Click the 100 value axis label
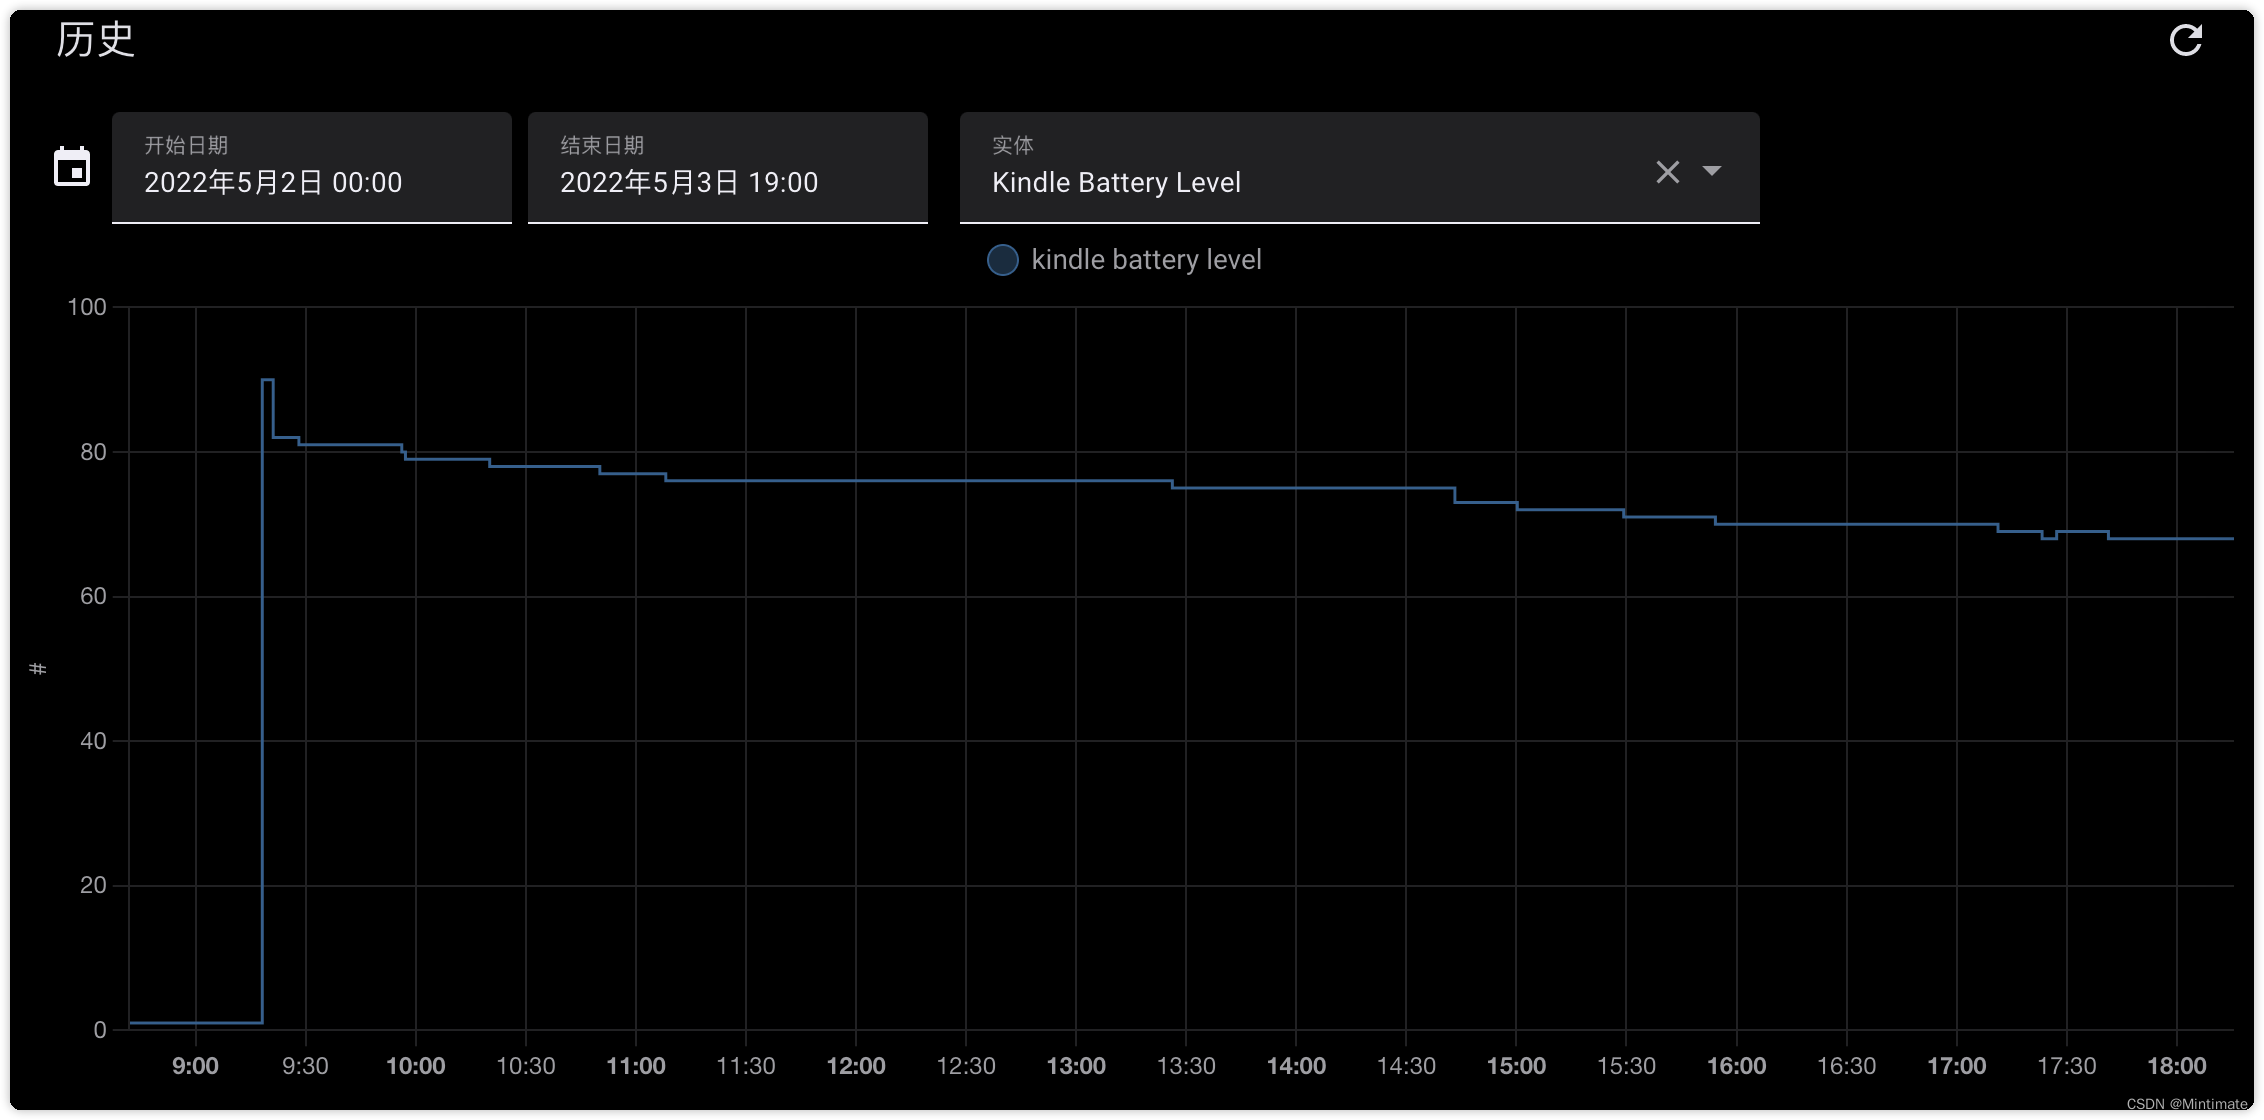The height and width of the screenshot is (1120, 2264). pos(87,307)
